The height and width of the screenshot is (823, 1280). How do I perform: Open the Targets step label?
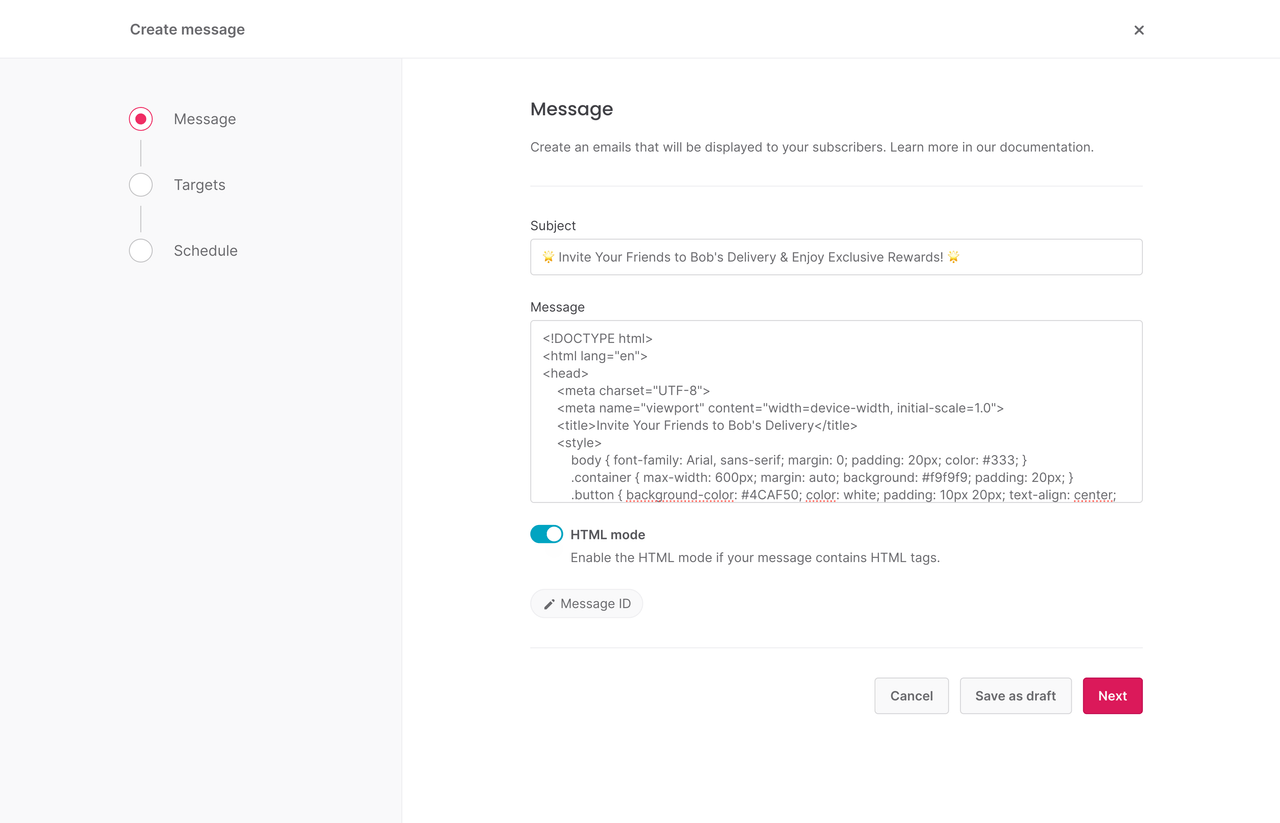click(199, 185)
